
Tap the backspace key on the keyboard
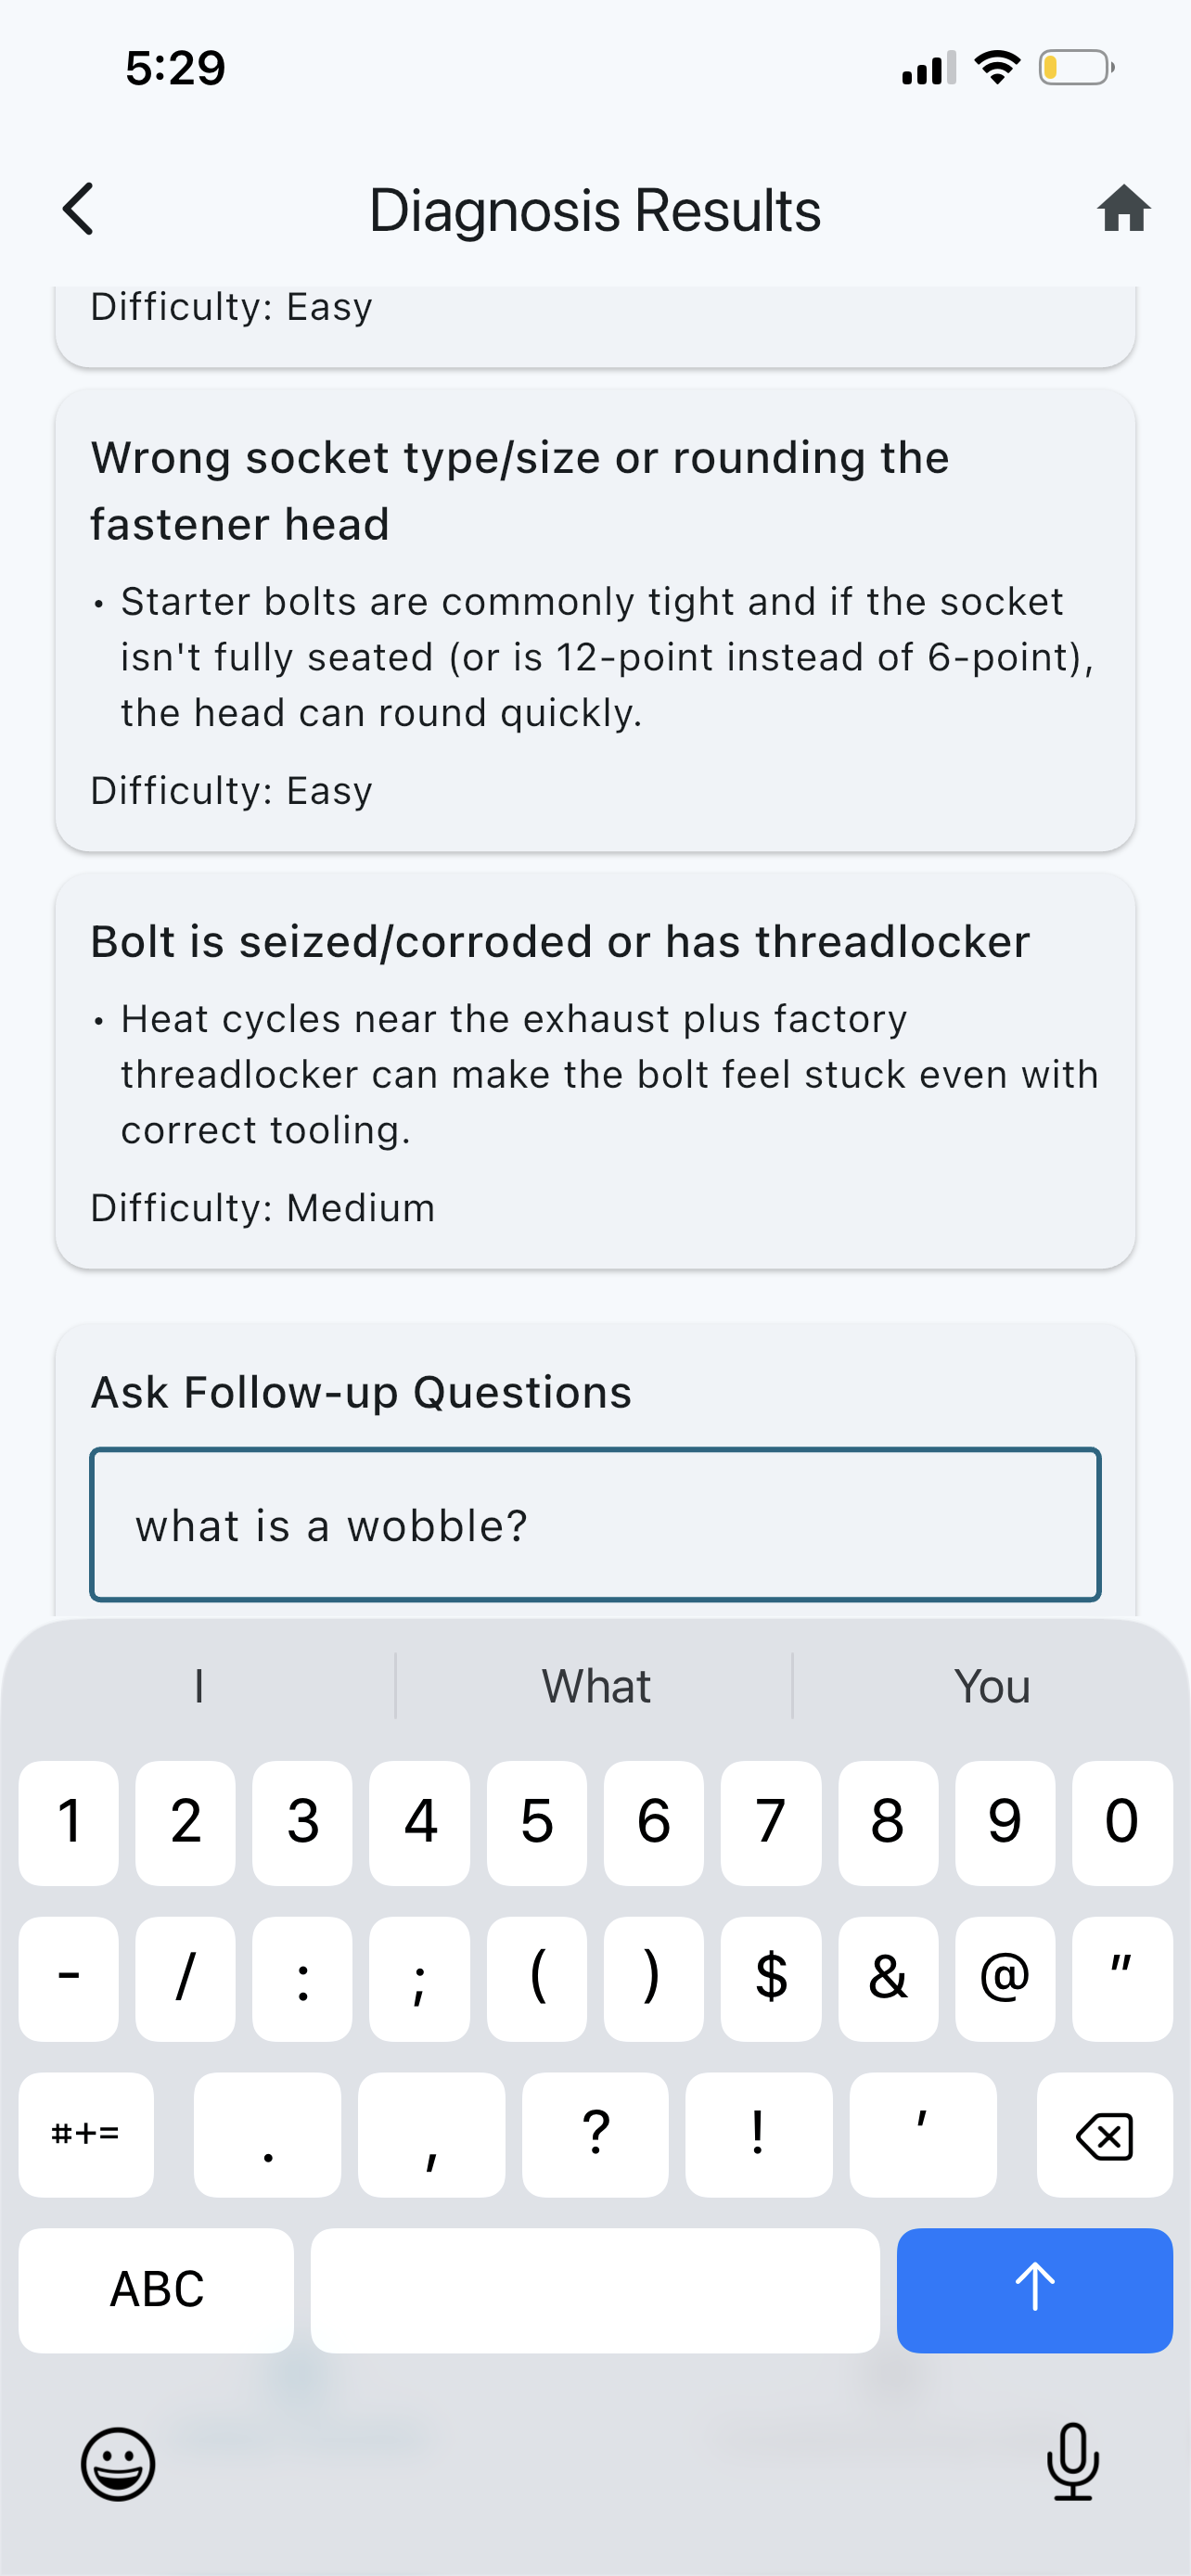pos(1104,2136)
